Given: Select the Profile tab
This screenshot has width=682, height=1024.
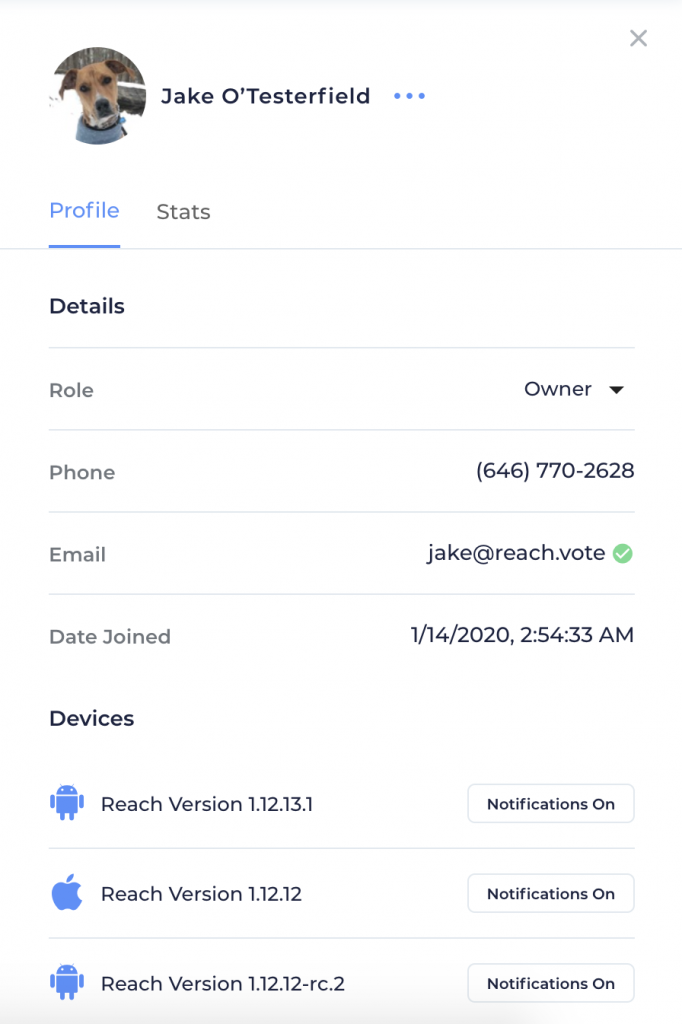Looking at the screenshot, I should 84,211.
